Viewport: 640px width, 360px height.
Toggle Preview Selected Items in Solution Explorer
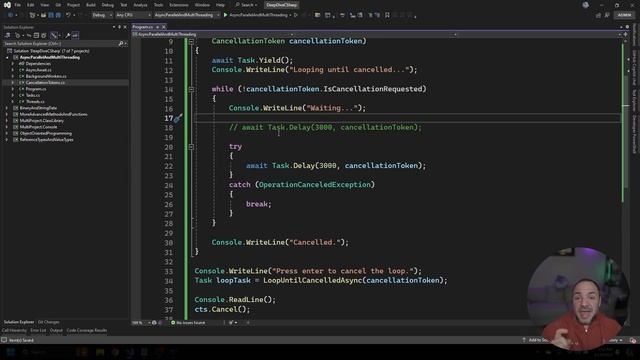coord(75,36)
